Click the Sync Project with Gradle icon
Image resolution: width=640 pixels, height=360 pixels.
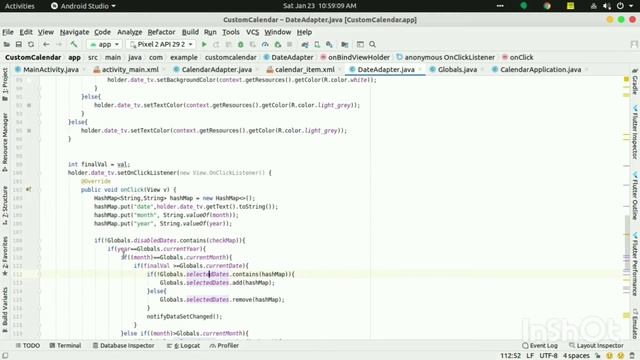click(x=304, y=44)
